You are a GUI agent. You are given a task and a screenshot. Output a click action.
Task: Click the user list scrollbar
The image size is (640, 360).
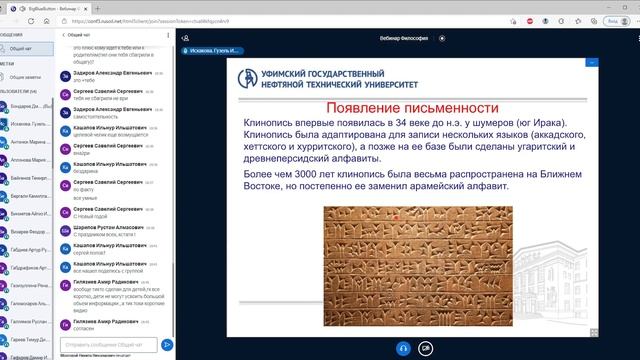click(53, 133)
